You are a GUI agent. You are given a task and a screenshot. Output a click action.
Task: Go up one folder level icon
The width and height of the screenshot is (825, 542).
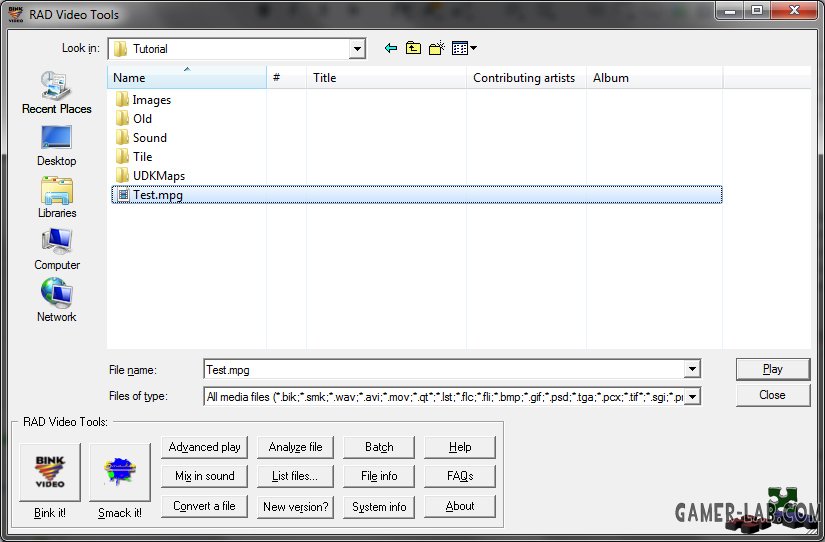point(414,48)
